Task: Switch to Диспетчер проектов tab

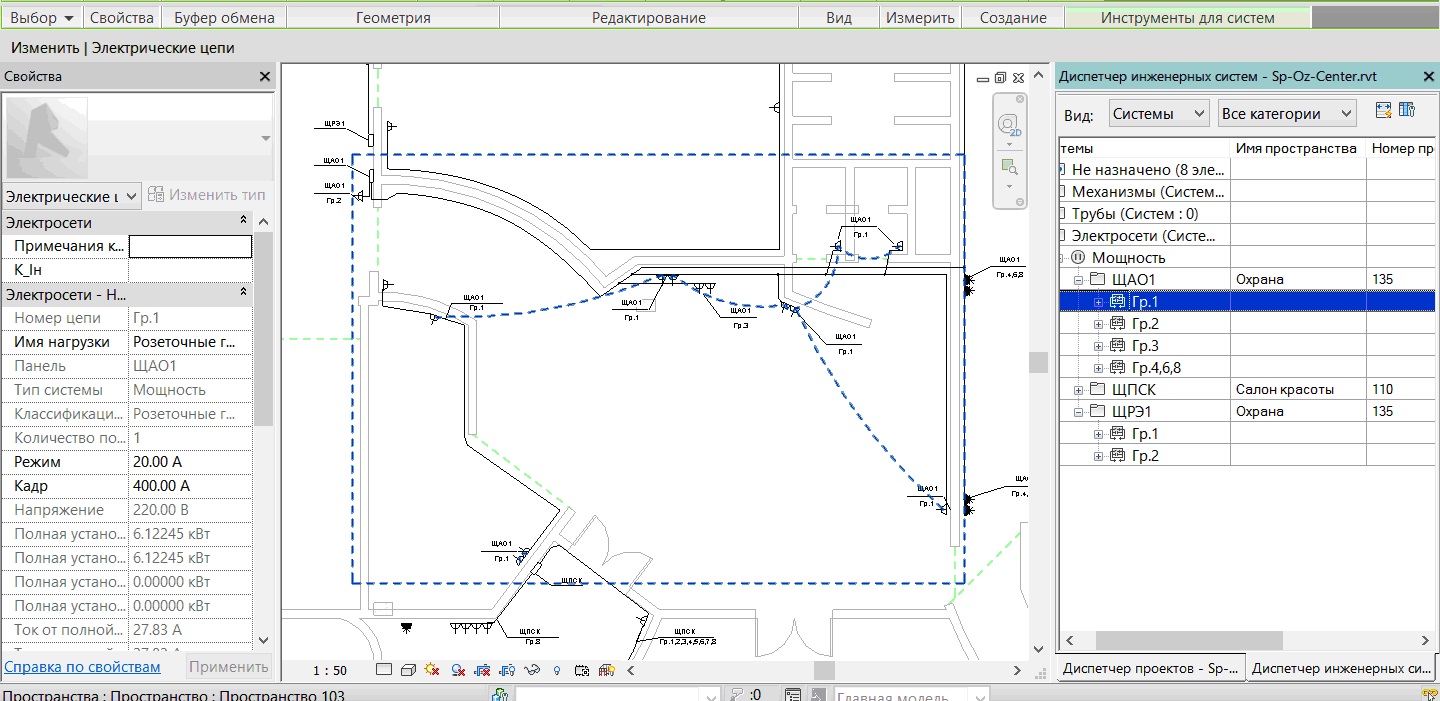Action: 1151,668
